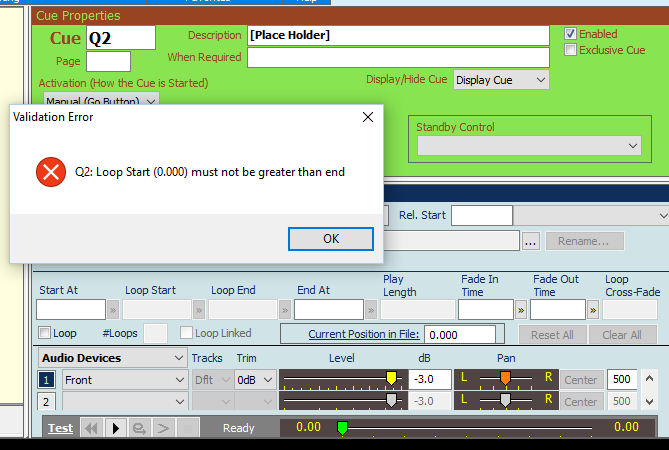Click the arrow button next to Fade Out Time
This screenshot has width=669, height=450.
(593, 309)
